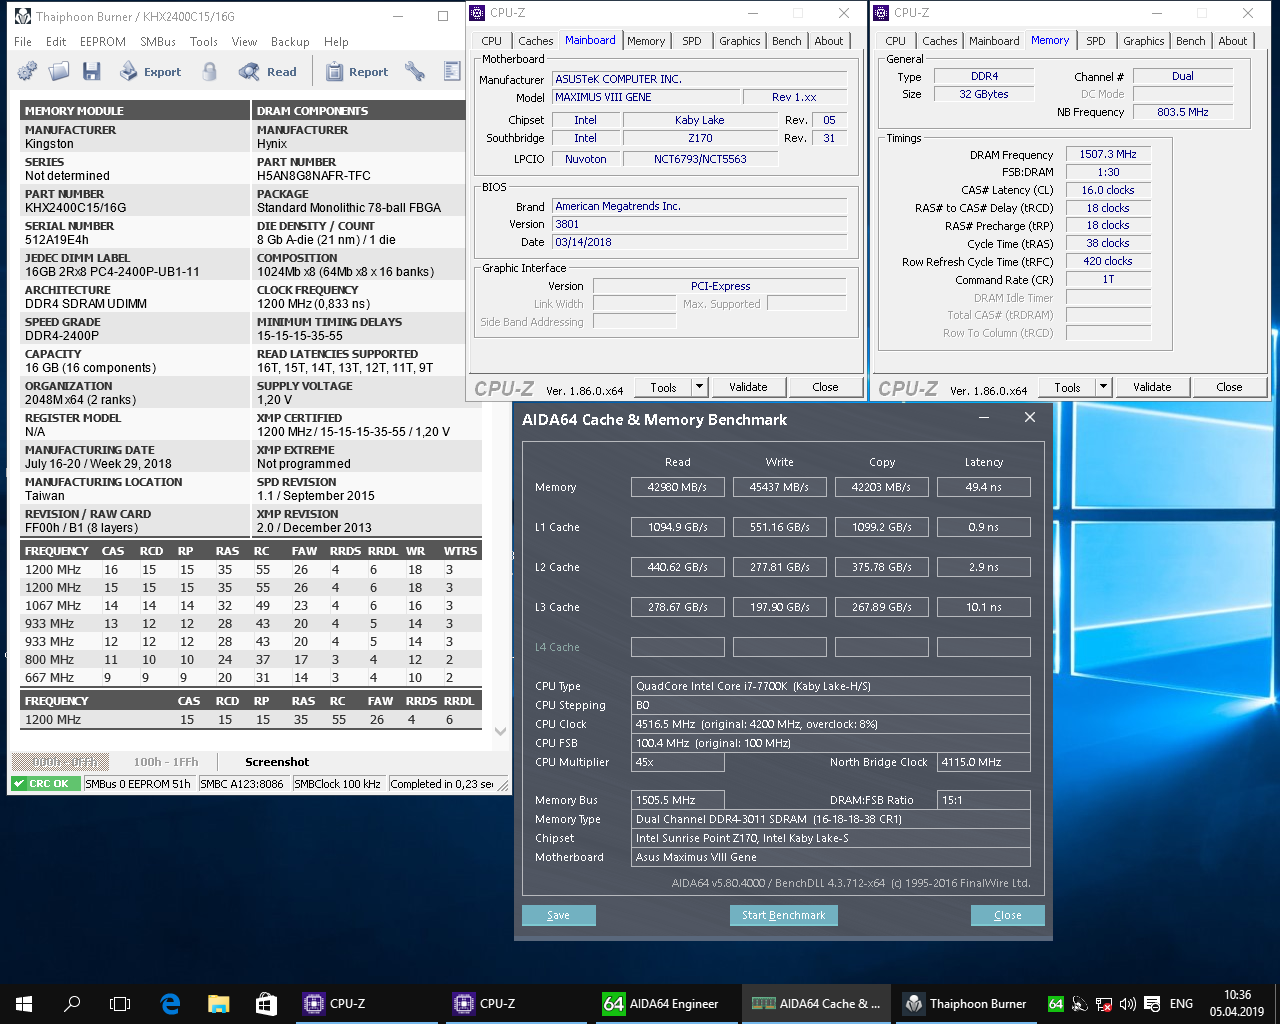Select the 100h - 1FFh page tab
Image resolution: width=1280 pixels, height=1024 pixels.
coord(166,762)
